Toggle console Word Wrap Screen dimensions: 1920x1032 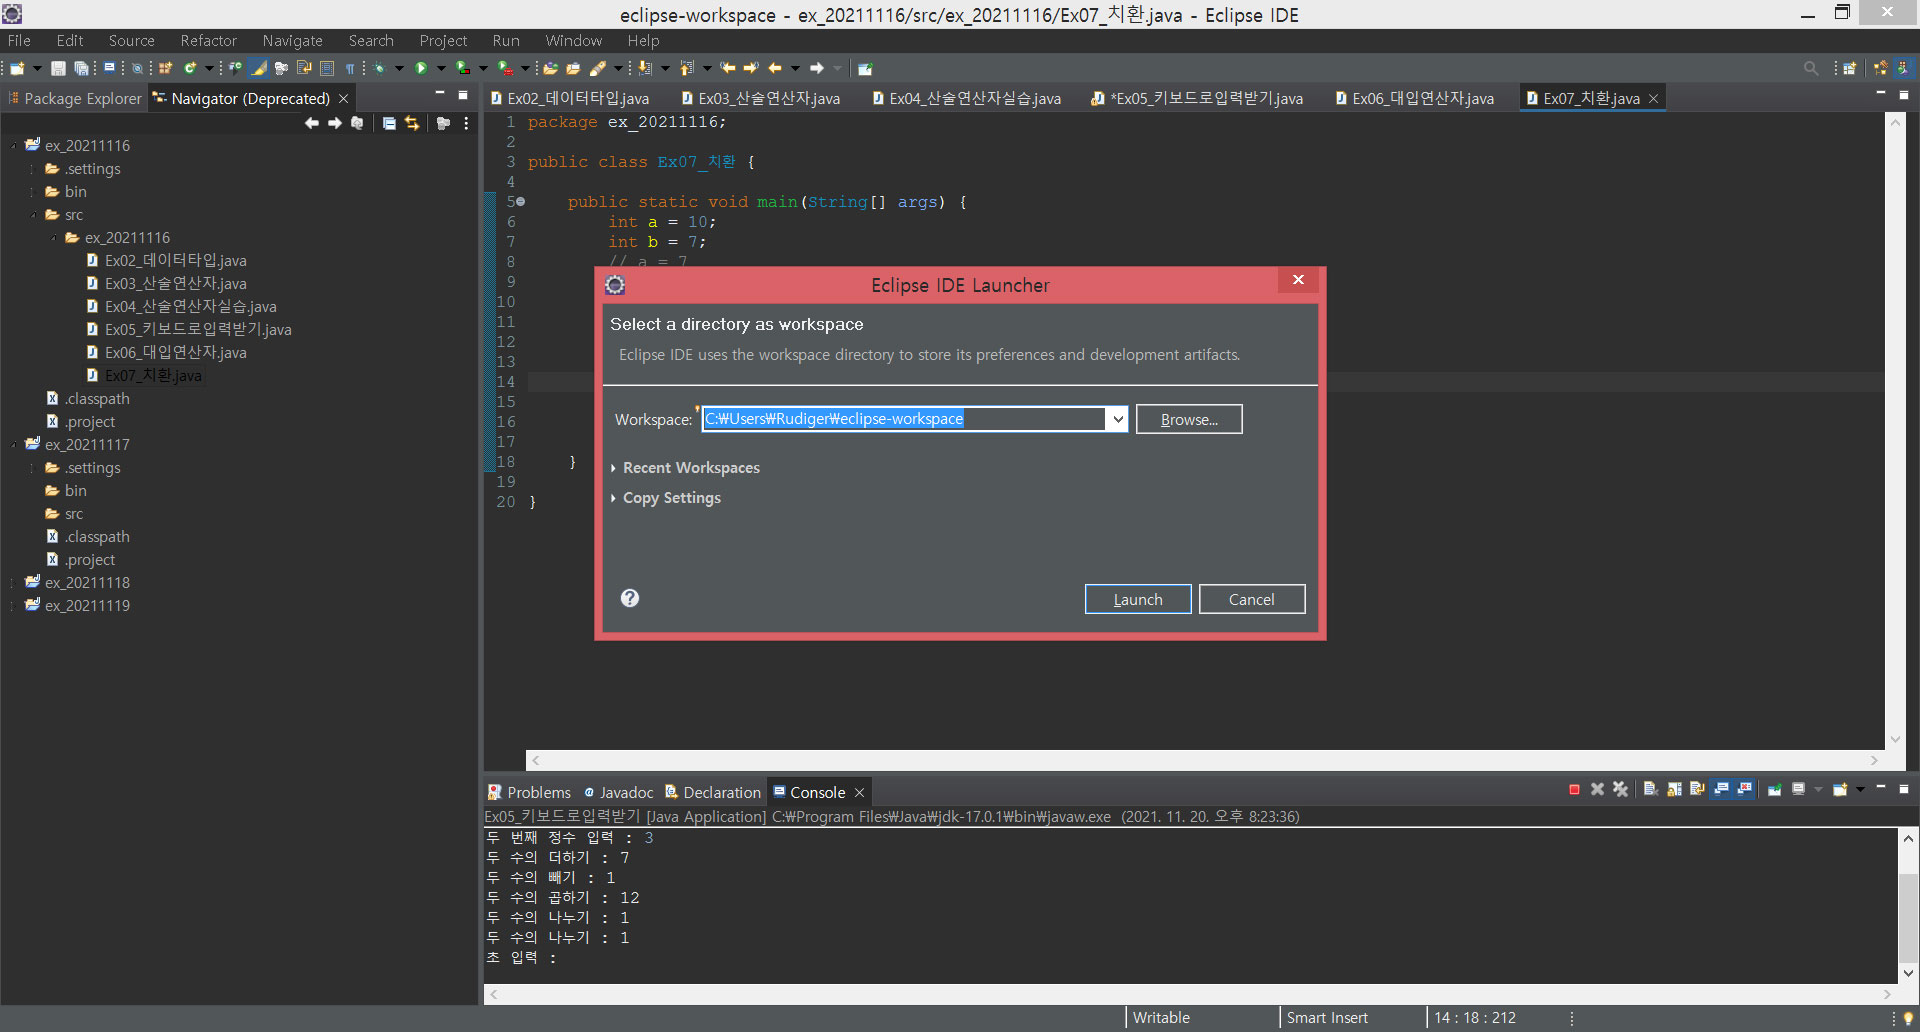1697,790
